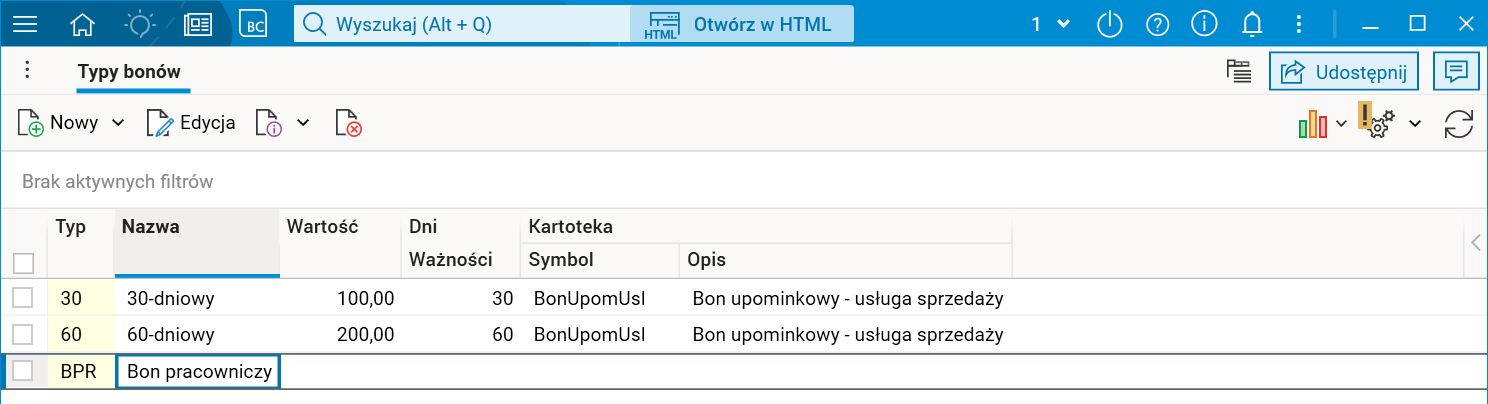The width and height of the screenshot is (1488, 404).
Task: Click the delete record icon
Action: [348, 123]
